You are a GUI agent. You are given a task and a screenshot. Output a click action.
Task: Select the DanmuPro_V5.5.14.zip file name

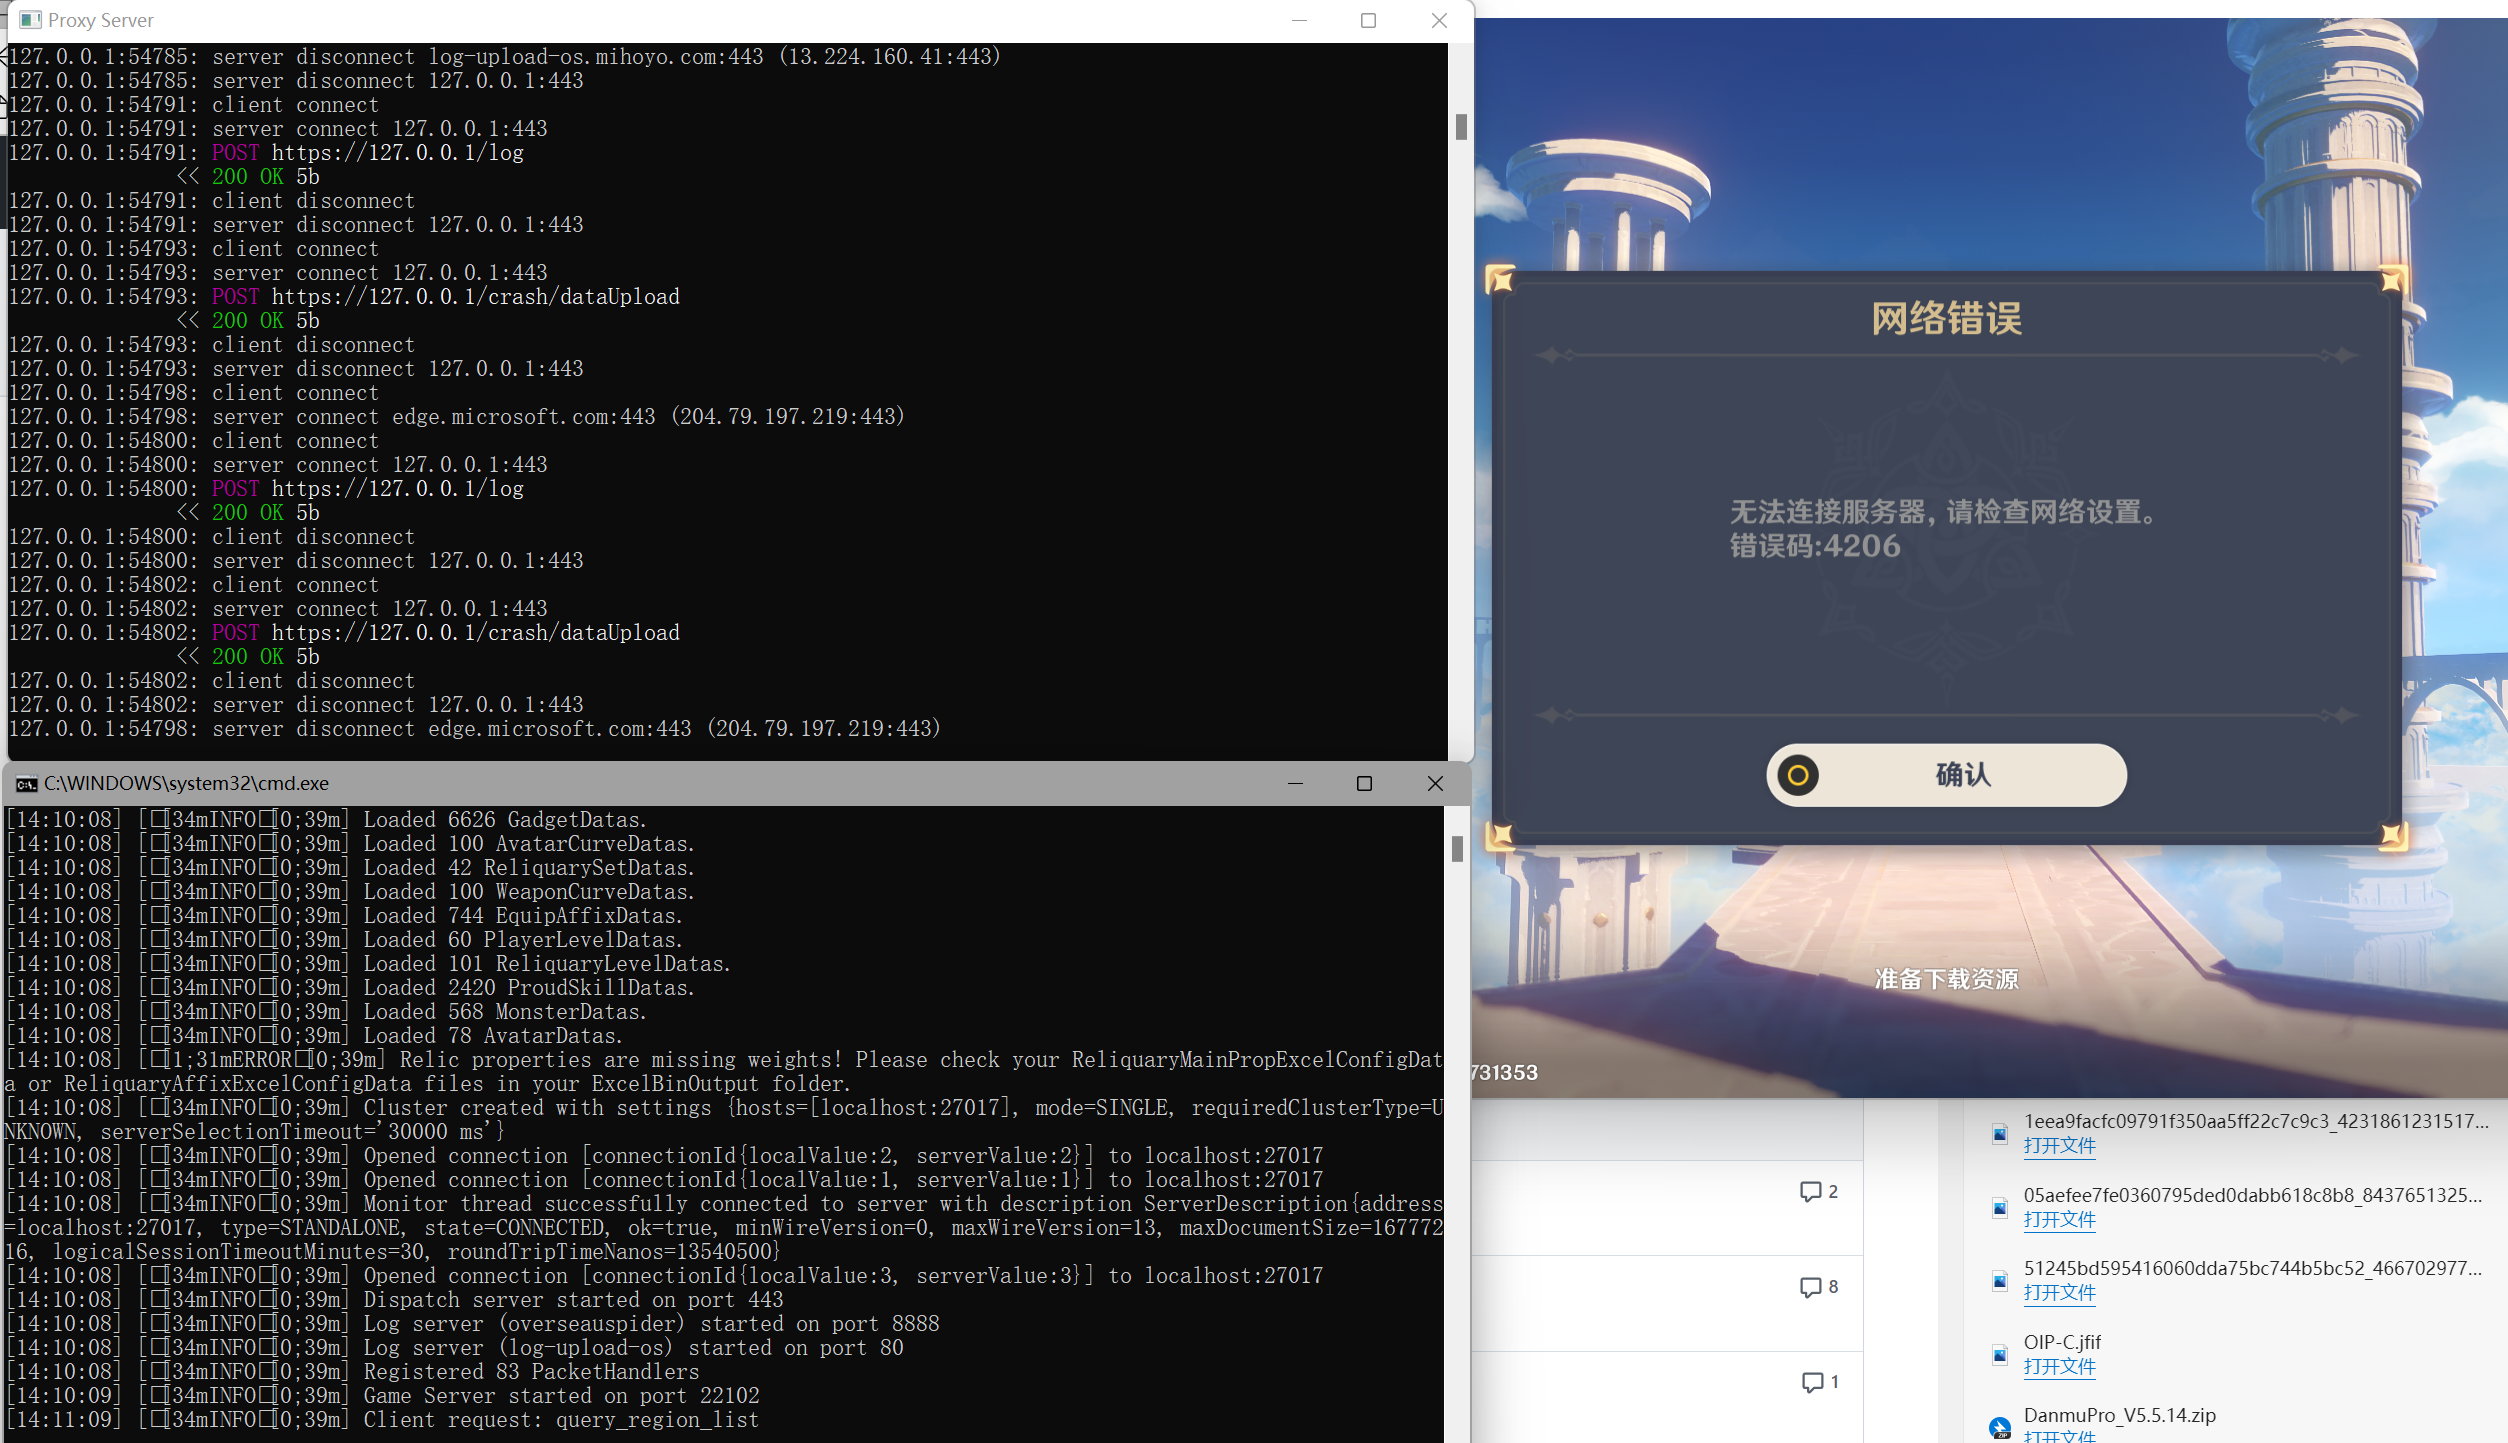[2120, 1415]
